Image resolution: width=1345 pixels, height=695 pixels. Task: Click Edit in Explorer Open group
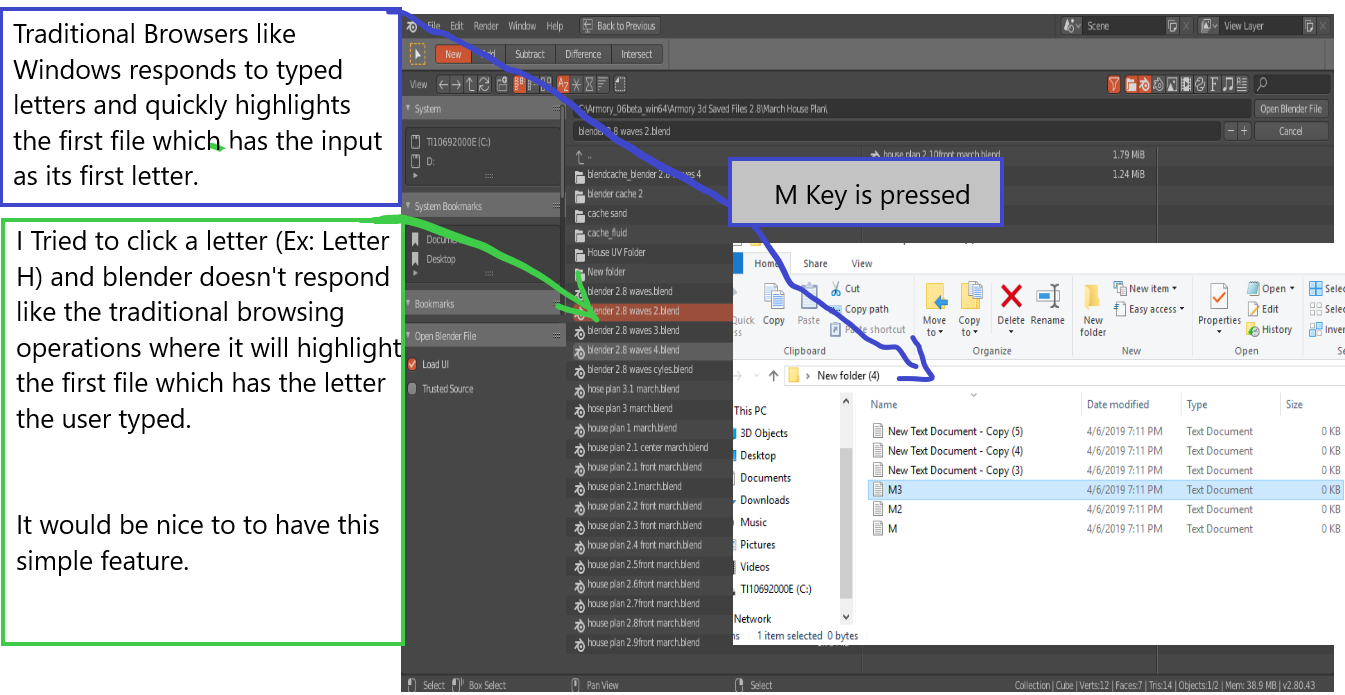pyautogui.click(x=1263, y=309)
